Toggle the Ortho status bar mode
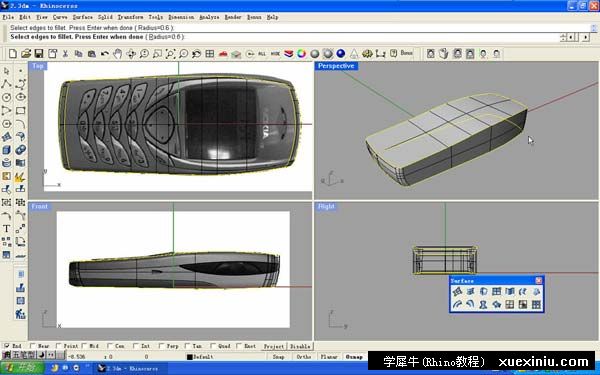This screenshot has width=600, height=375. click(304, 357)
